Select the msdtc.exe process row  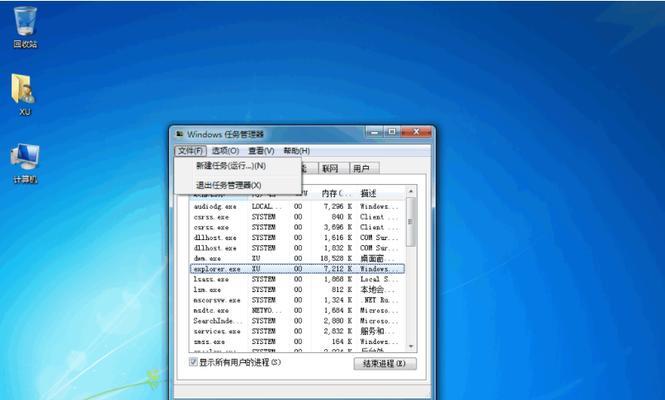click(x=297, y=310)
